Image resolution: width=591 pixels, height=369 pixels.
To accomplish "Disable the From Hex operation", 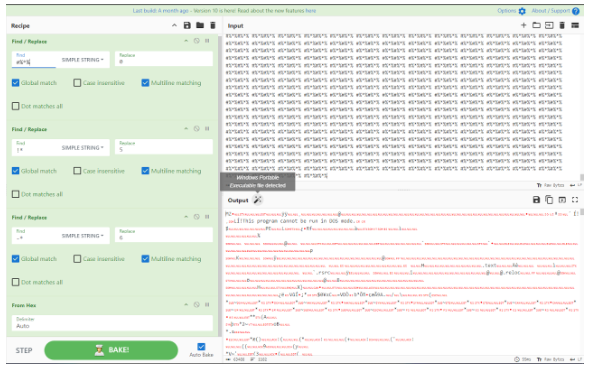I will pos(196,305).
